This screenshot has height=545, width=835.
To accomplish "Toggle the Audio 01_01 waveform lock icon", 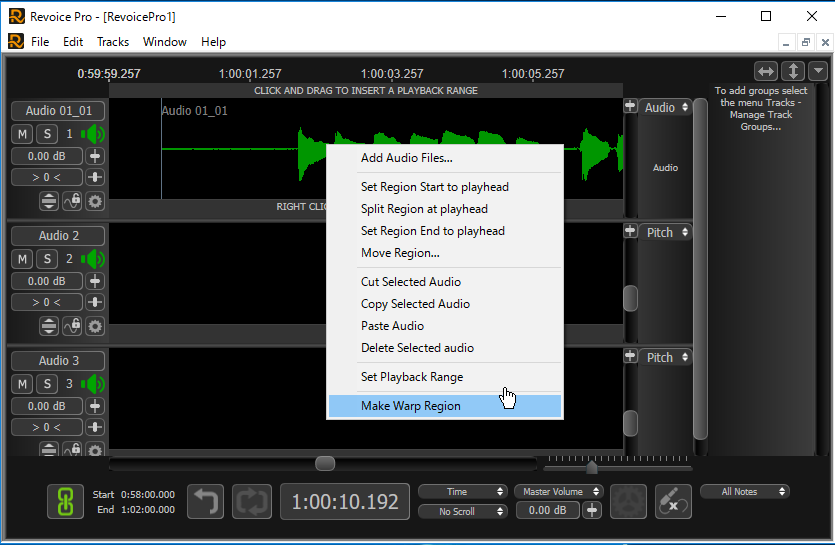I will 72,201.
